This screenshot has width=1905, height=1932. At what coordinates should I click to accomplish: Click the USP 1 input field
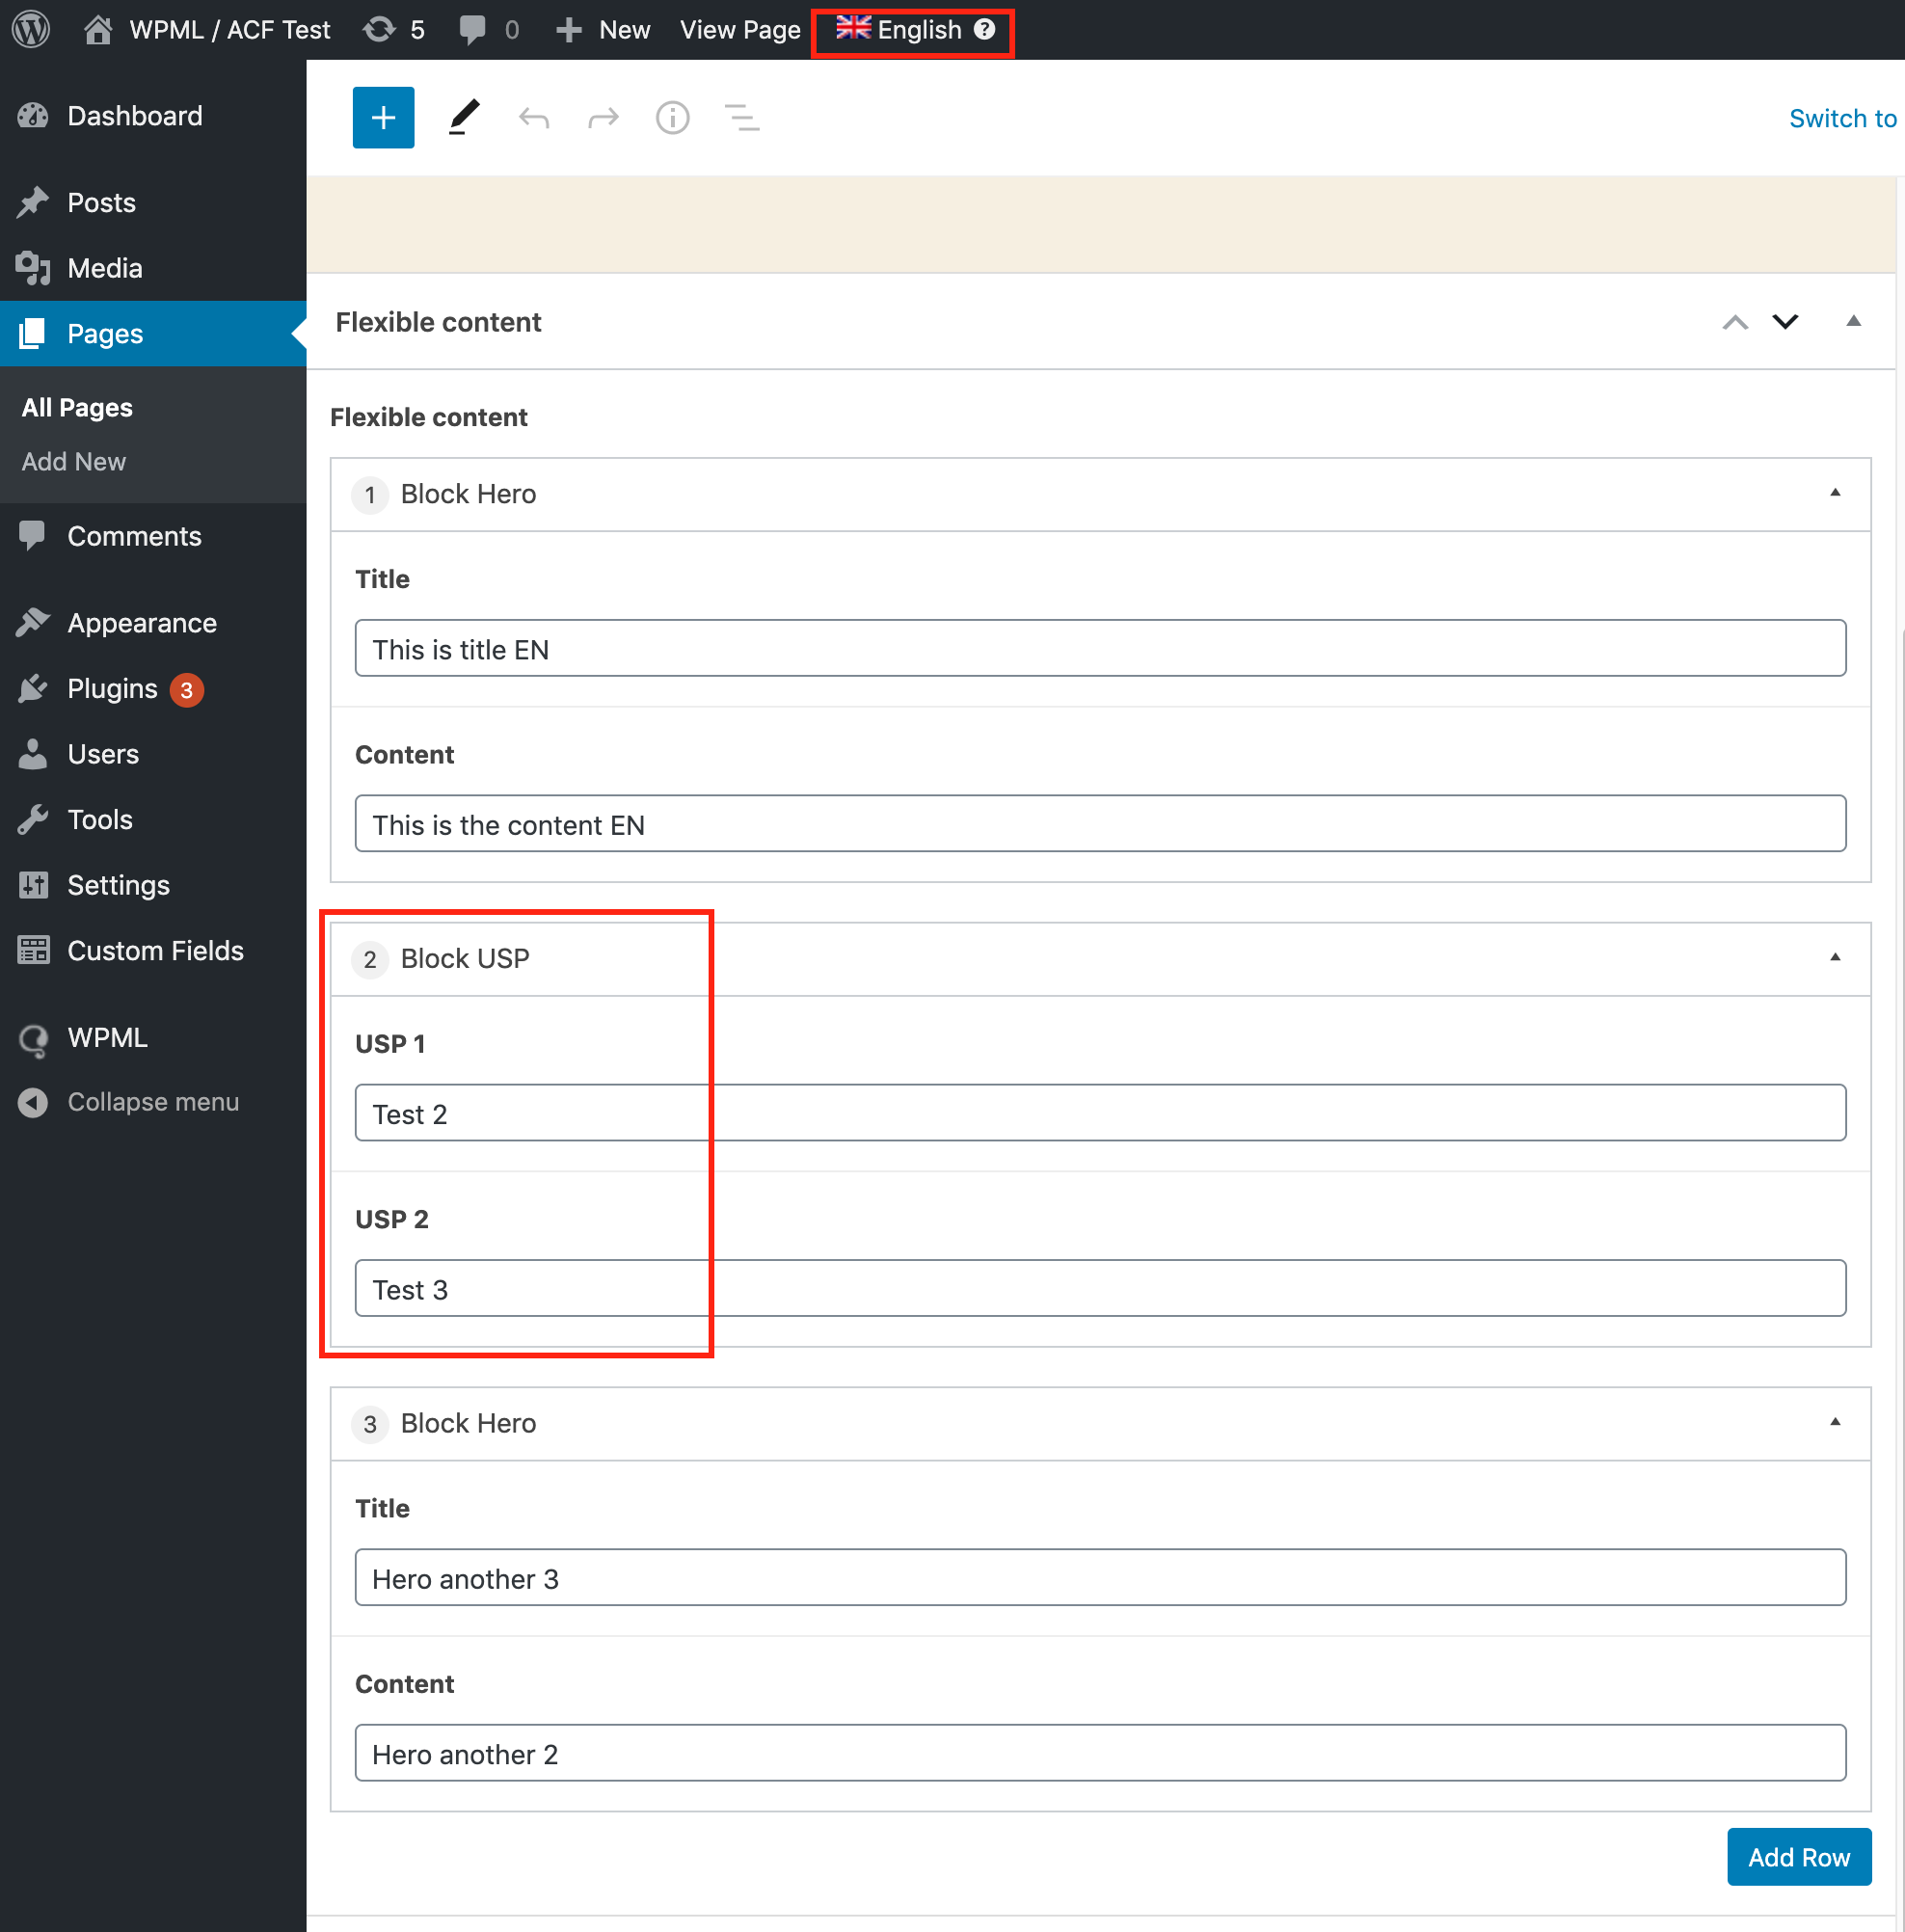pos(1099,1113)
